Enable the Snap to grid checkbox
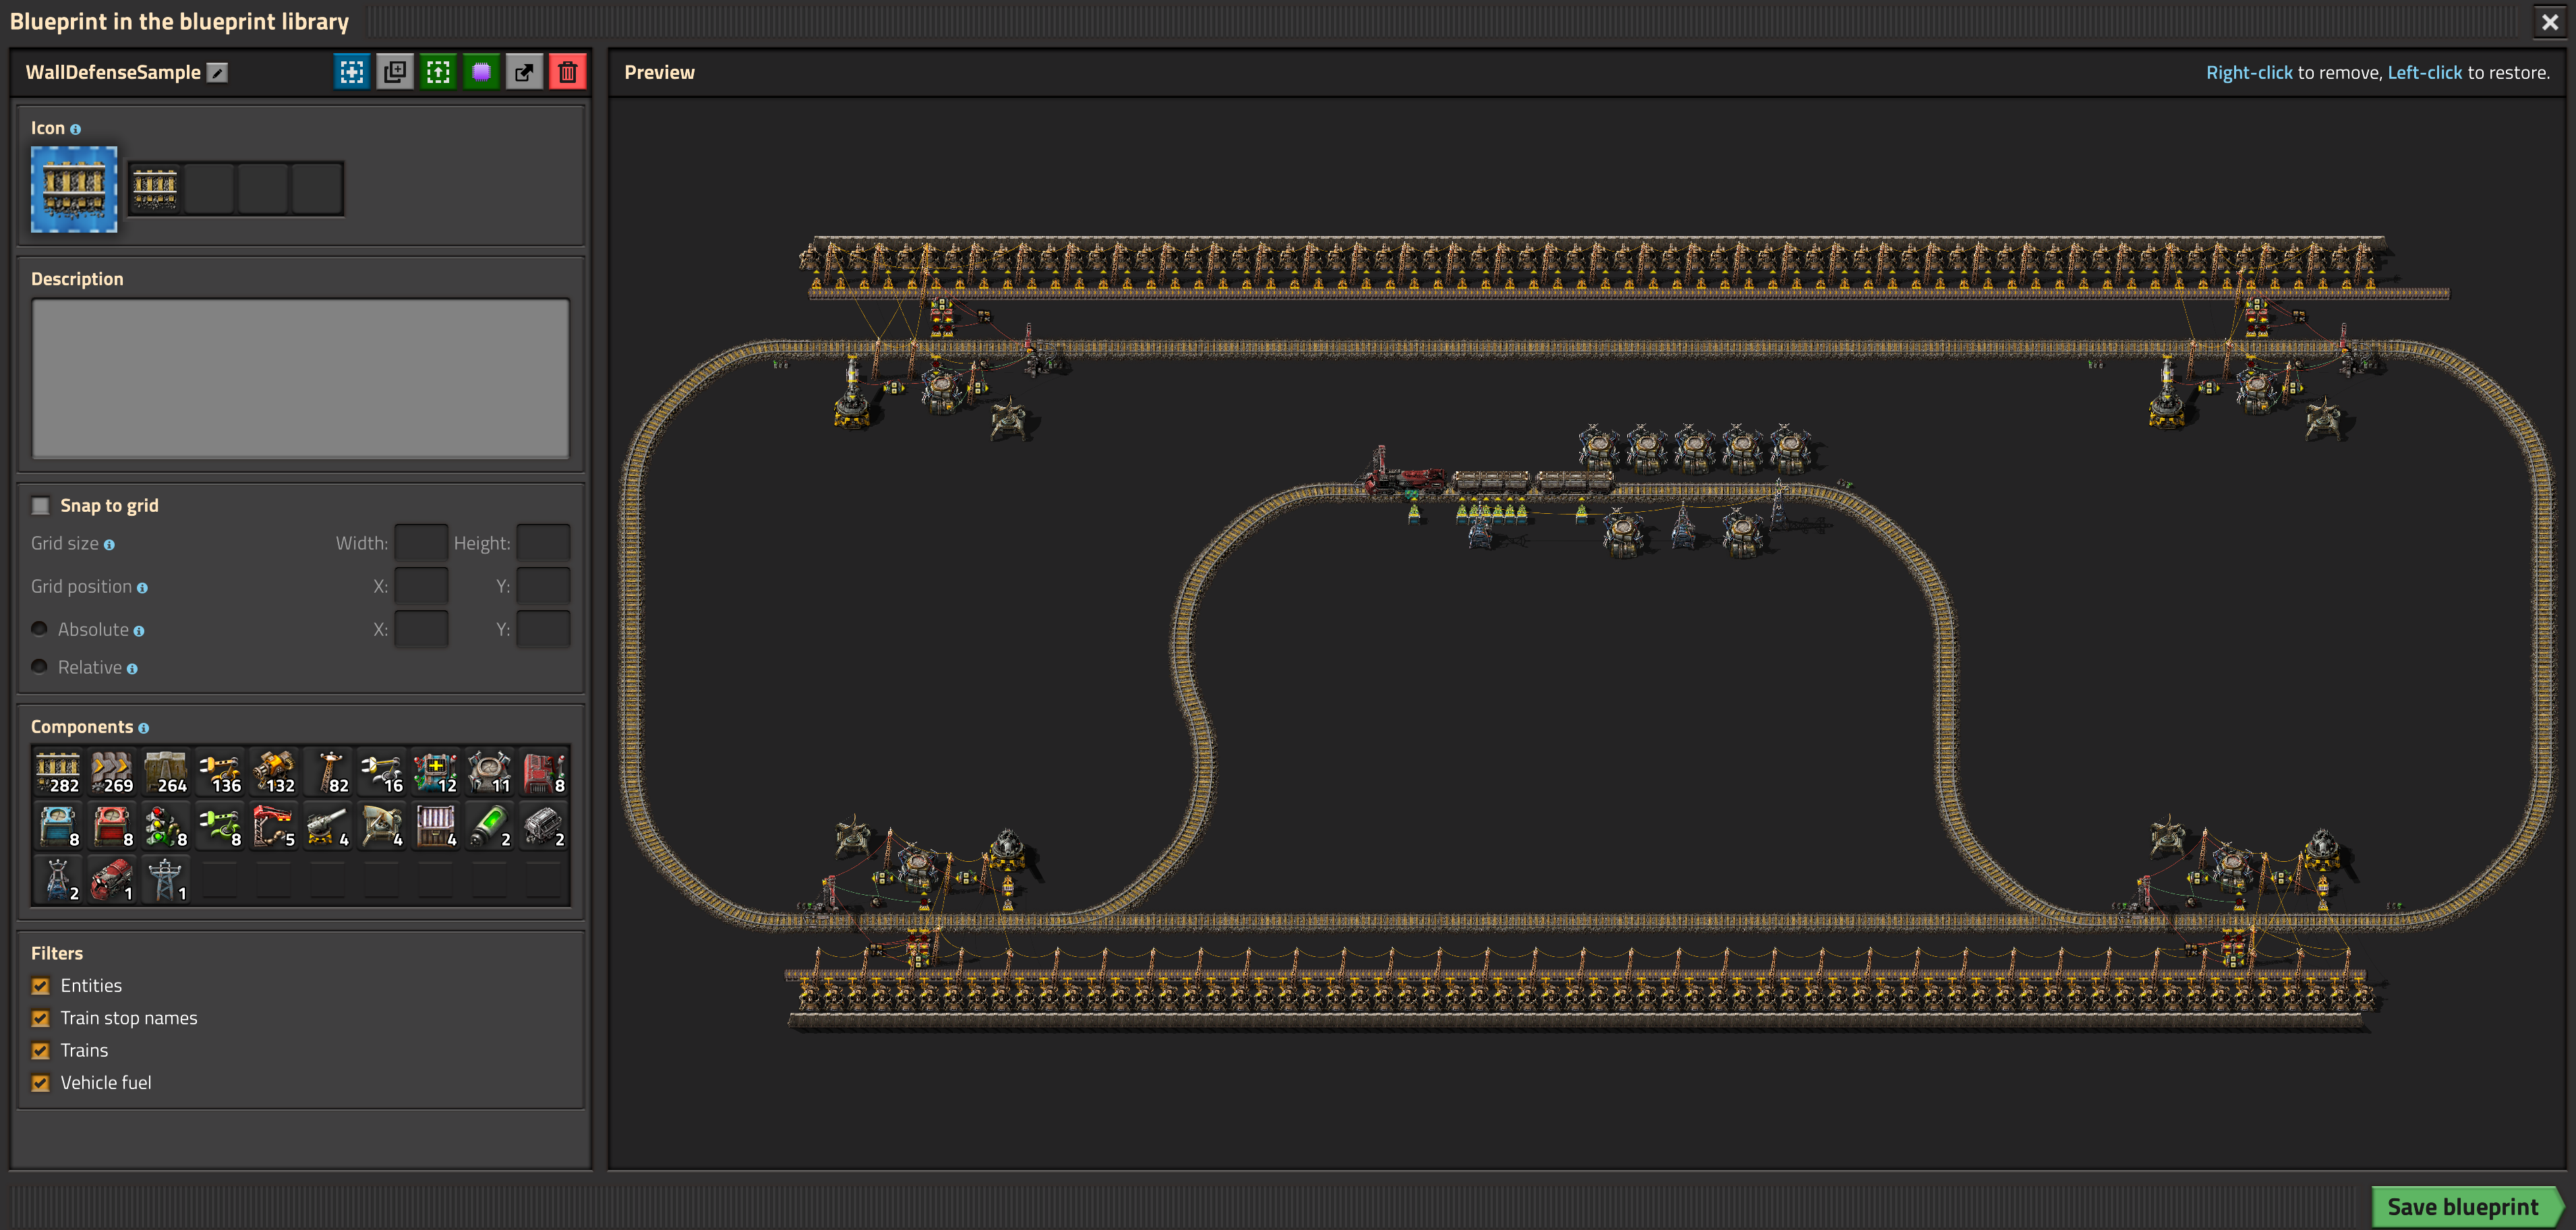Screen dimensions: 2576x1230 pos(41,506)
